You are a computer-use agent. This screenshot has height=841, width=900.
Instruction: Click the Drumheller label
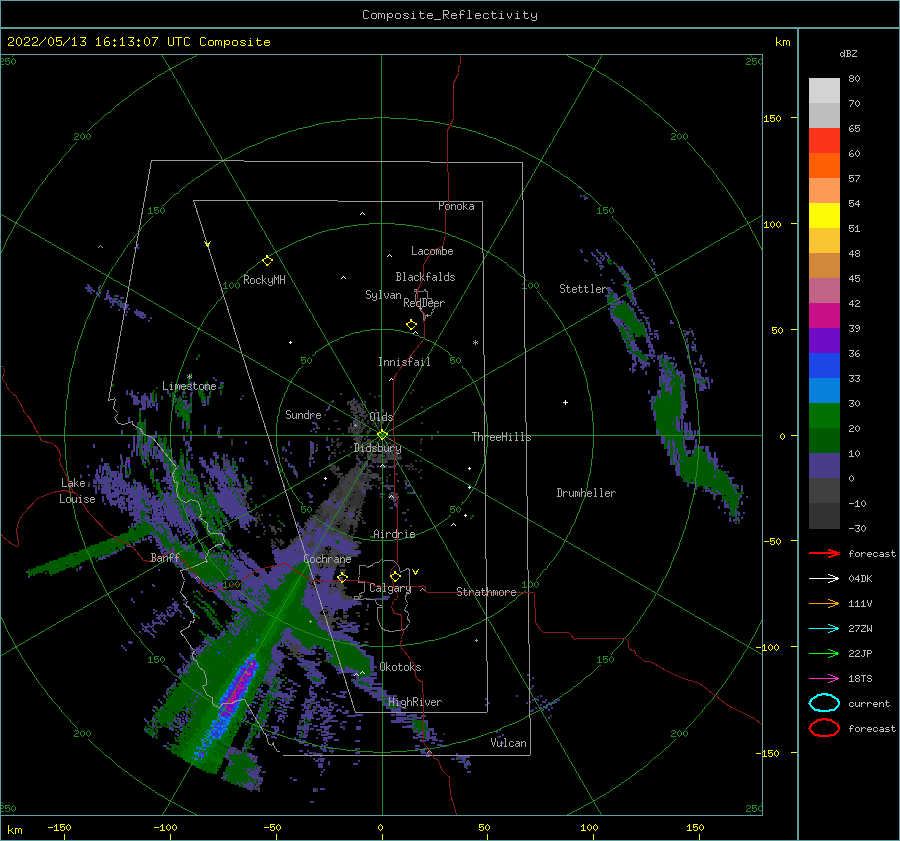pyautogui.click(x=586, y=493)
